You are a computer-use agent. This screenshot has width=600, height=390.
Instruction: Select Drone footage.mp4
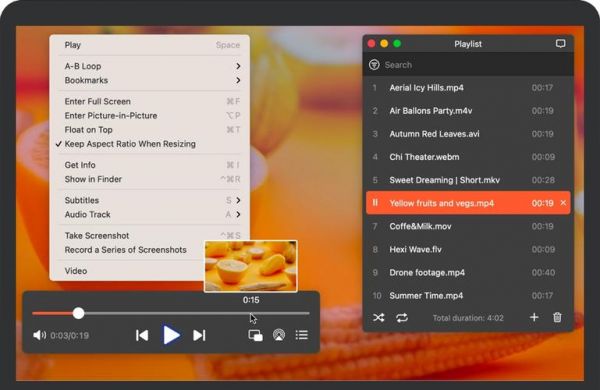[468, 273]
